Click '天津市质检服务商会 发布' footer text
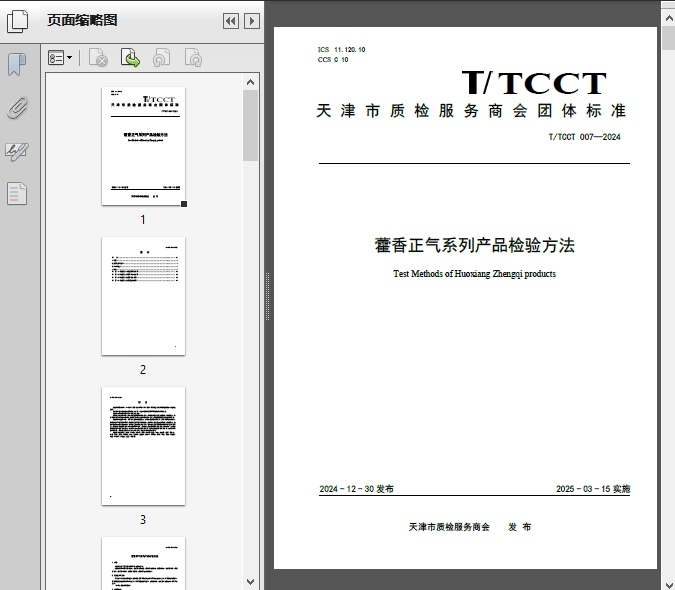675x590 pixels. (x=470, y=527)
